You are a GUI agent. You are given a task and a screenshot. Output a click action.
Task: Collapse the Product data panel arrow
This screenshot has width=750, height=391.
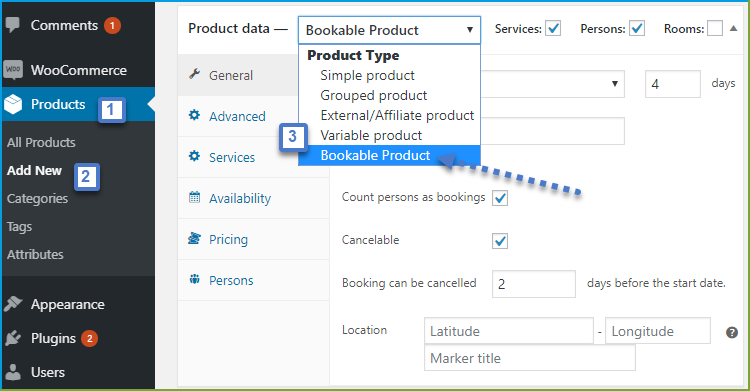(x=733, y=29)
